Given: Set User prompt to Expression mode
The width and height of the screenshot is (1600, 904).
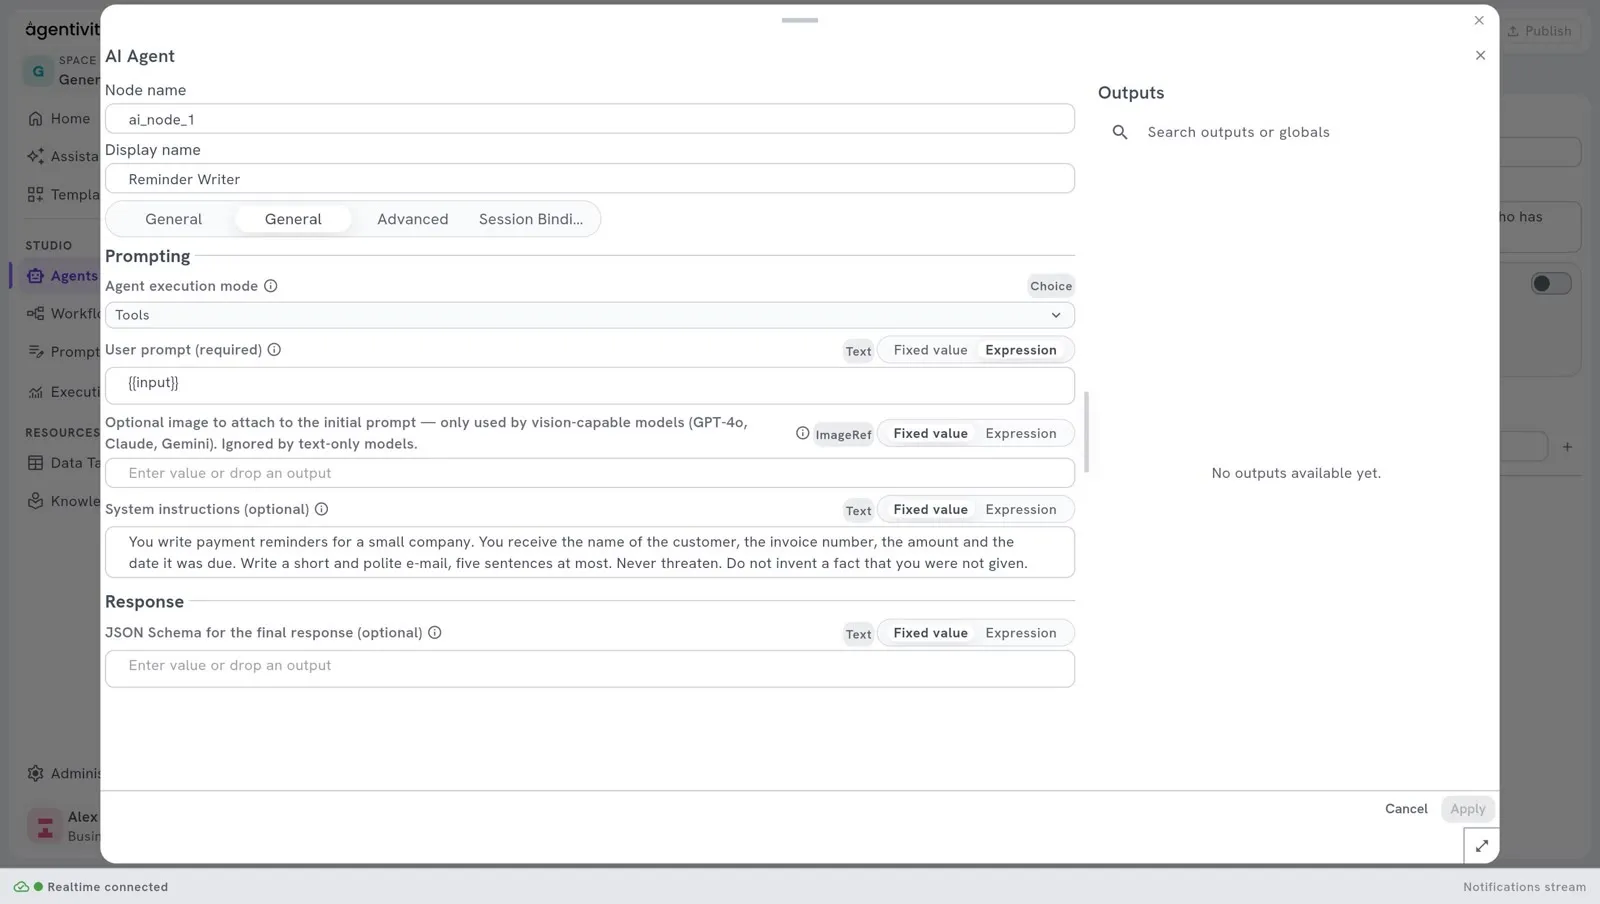Looking at the screenshot, I should [1021, 350].
